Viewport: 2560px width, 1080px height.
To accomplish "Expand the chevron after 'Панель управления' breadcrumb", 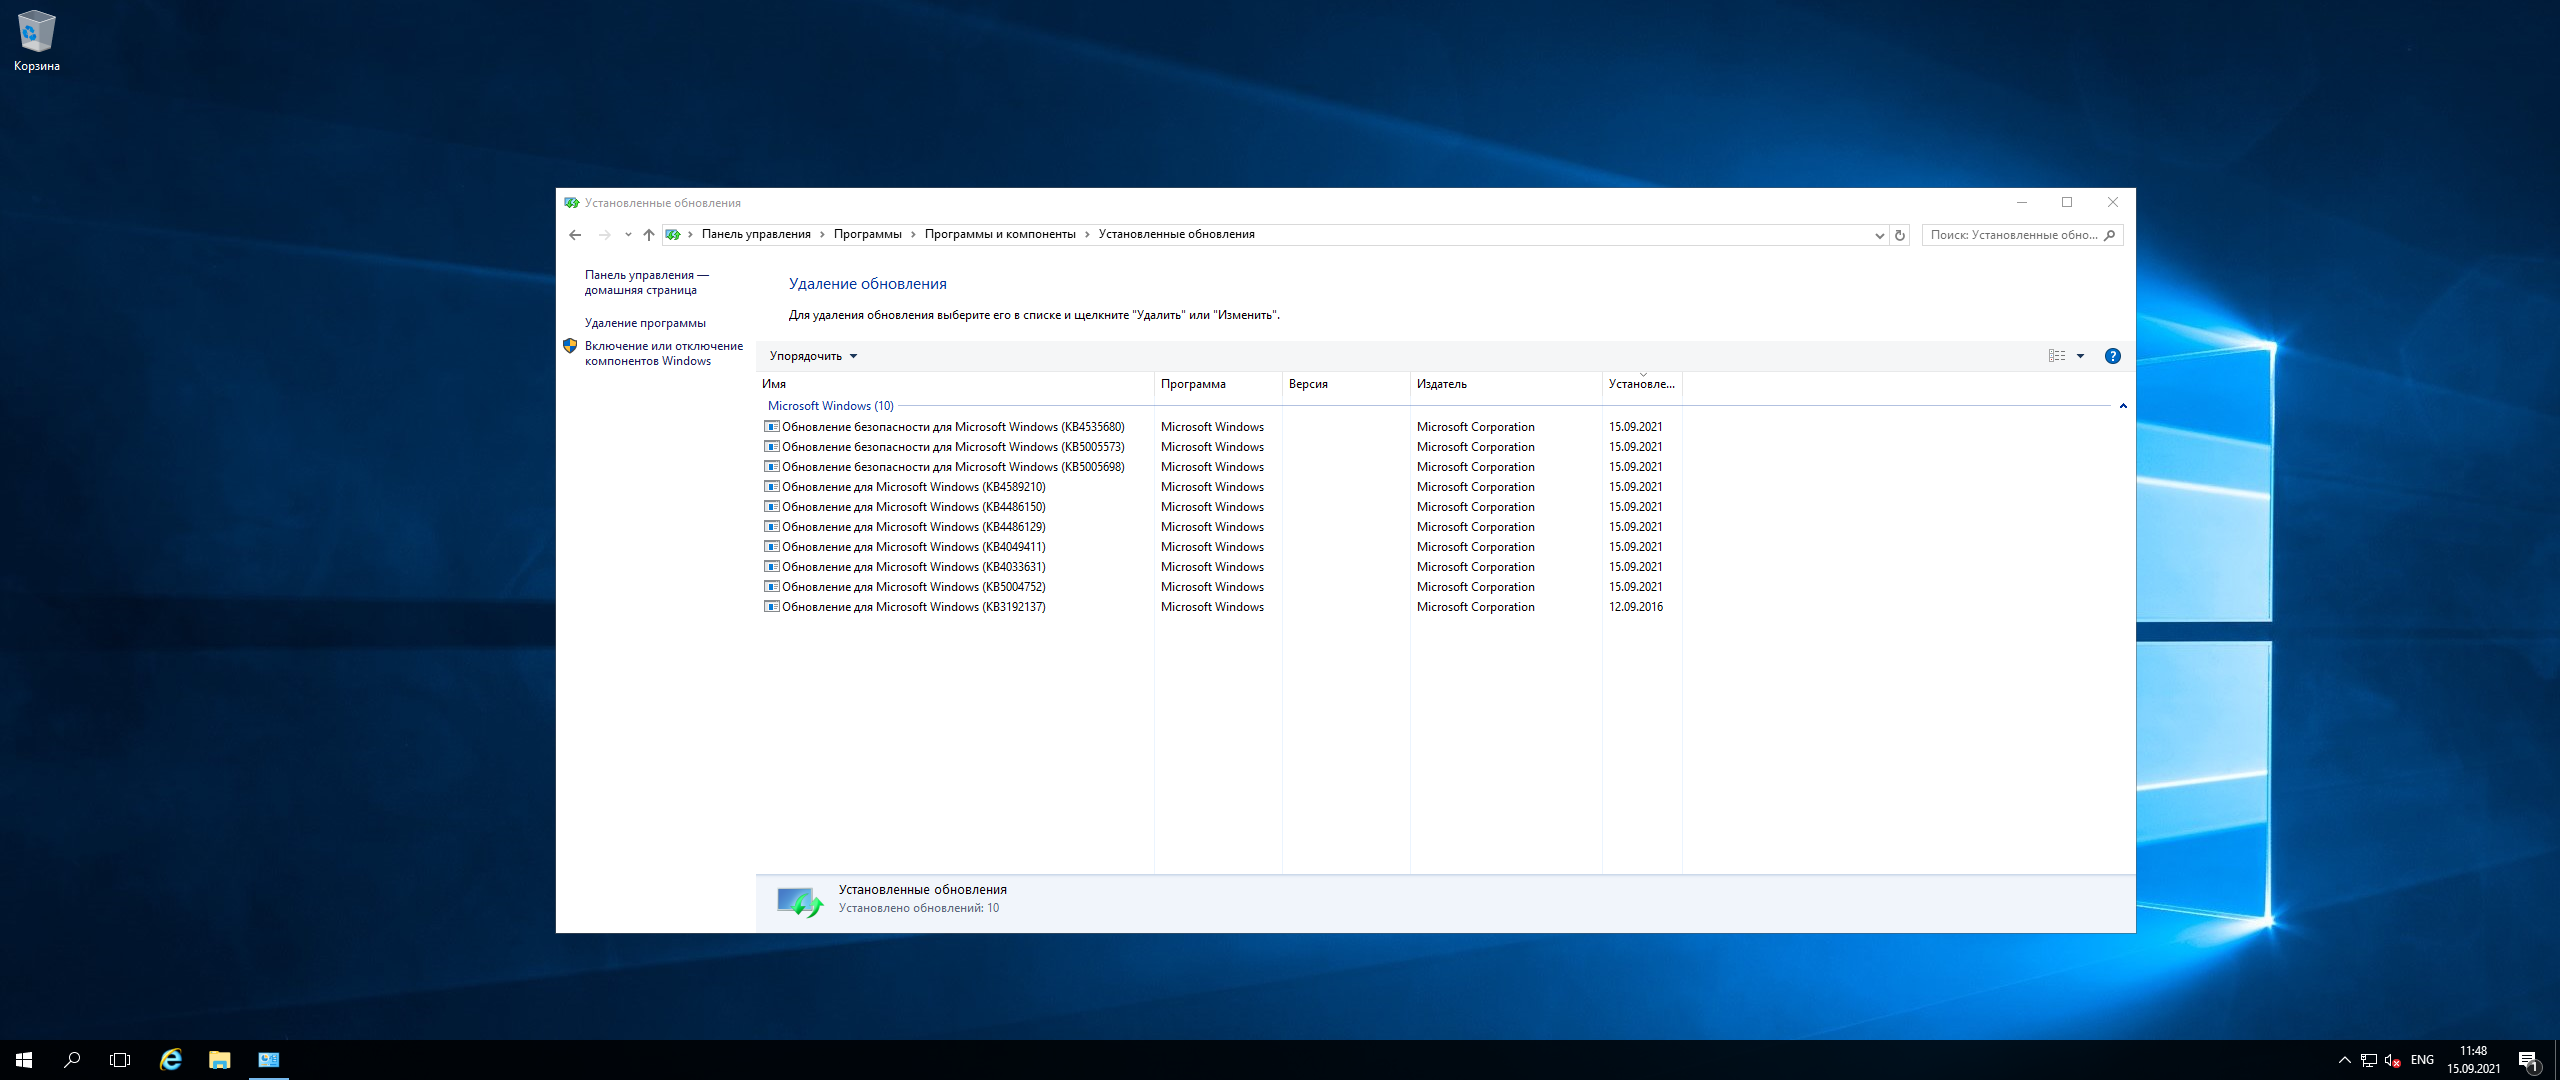I will click(x=822, y=234).
